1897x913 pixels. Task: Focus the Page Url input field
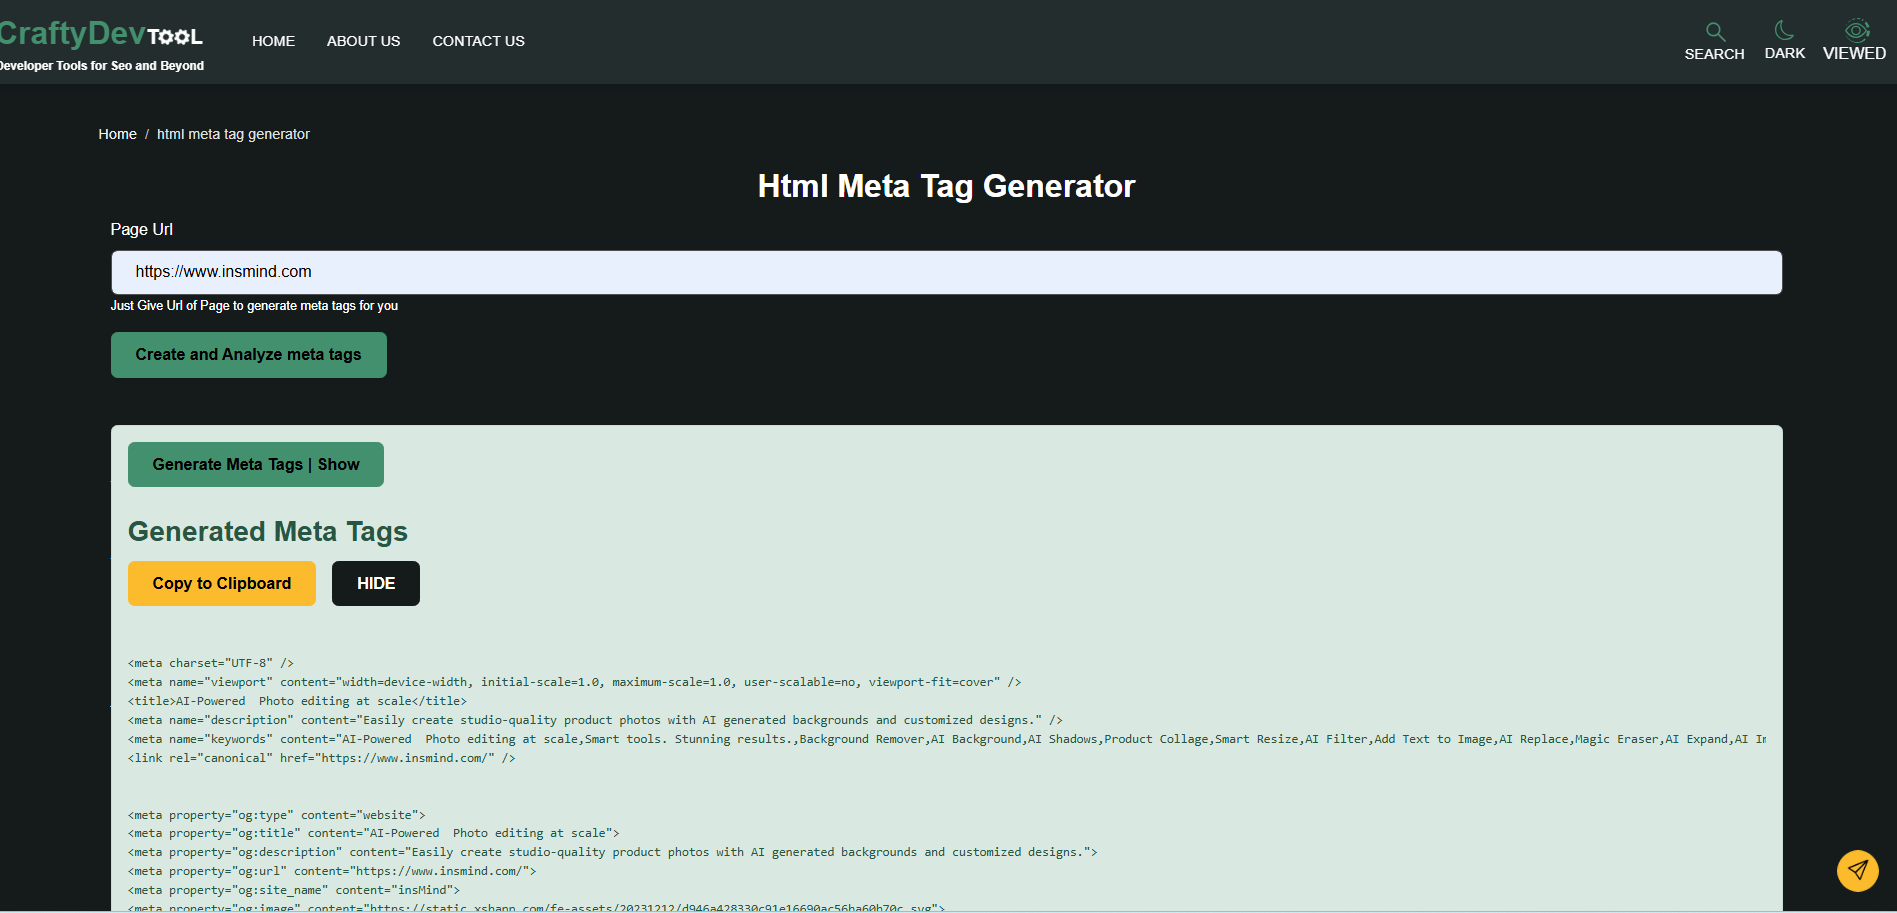[946, 272]
